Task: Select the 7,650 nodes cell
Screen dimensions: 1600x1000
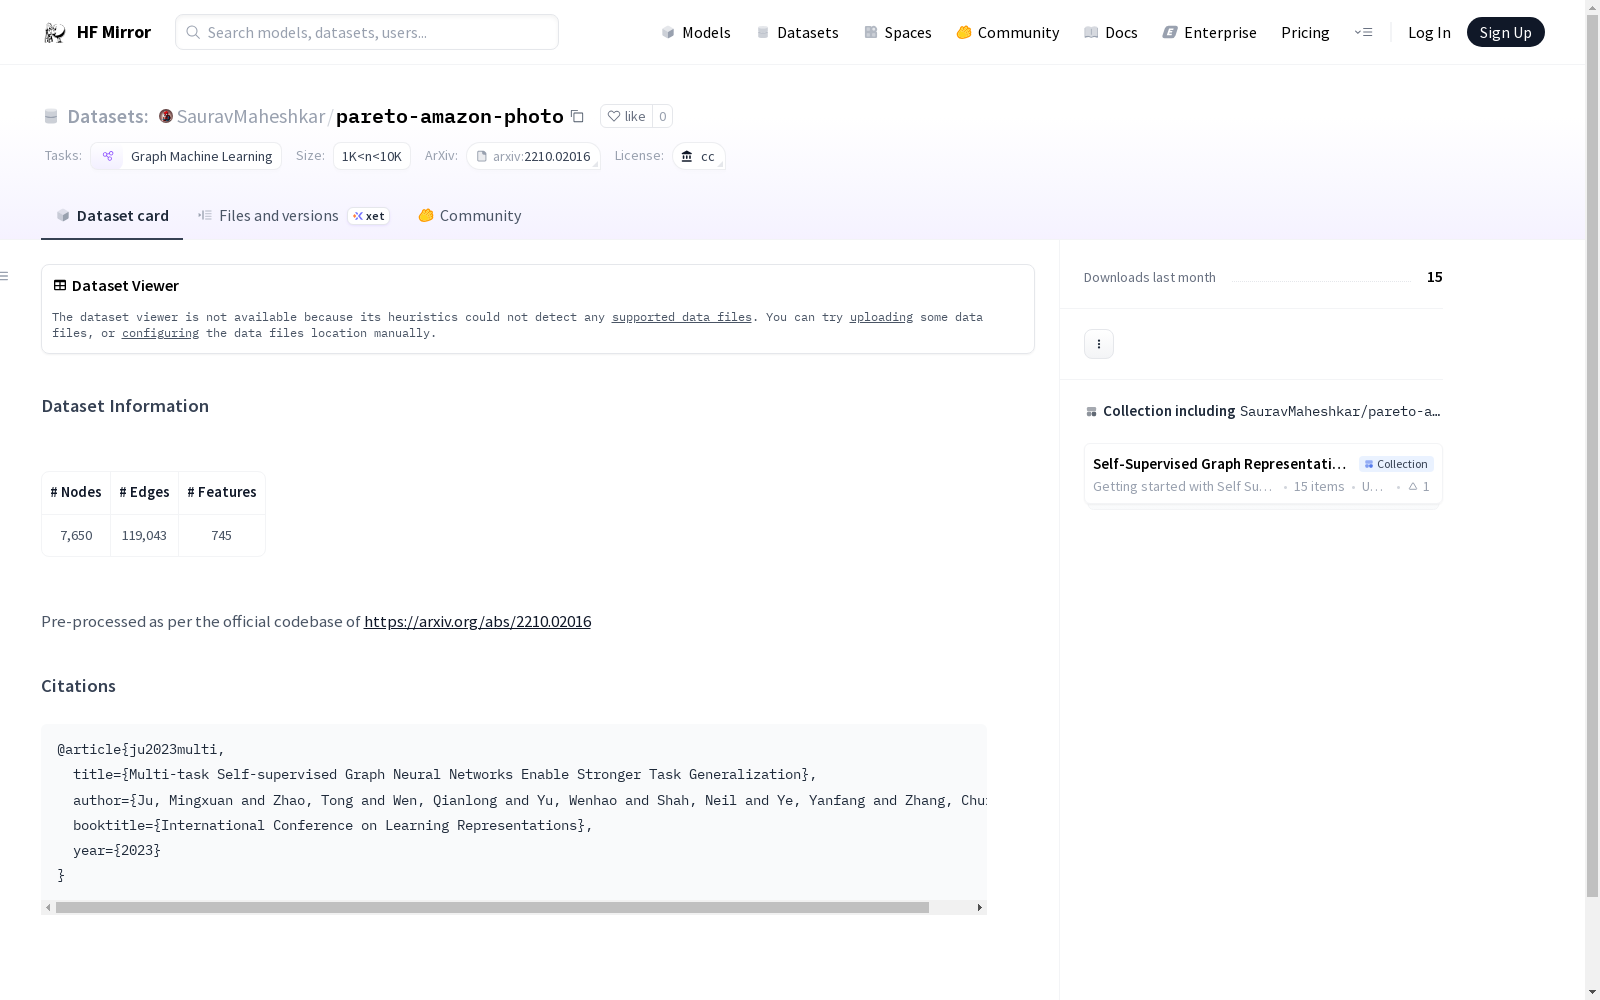Action: 76,535
